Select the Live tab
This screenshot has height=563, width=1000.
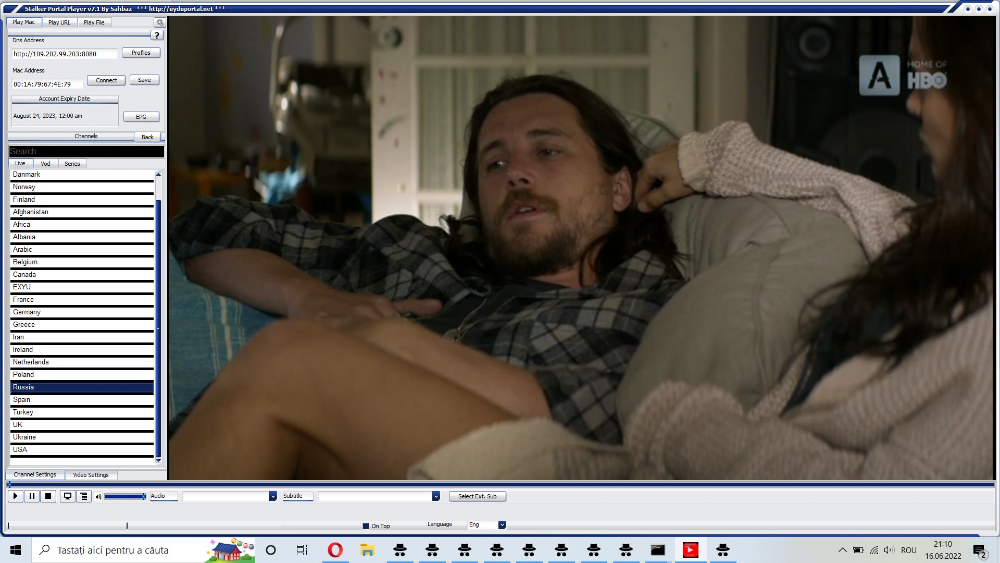click(x=20, y=164)
